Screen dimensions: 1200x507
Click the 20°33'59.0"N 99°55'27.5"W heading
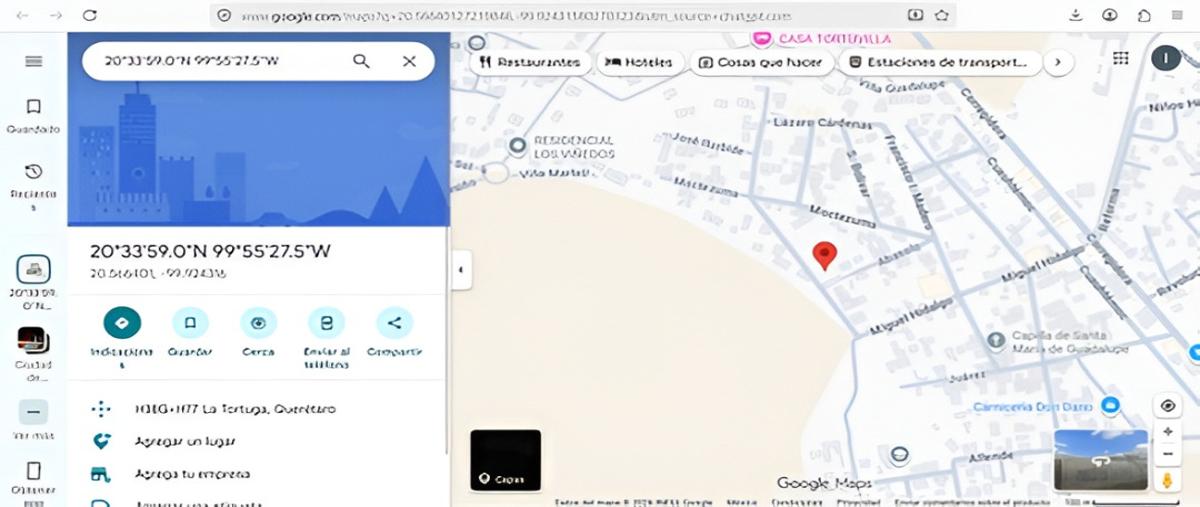tap(210, 251)
